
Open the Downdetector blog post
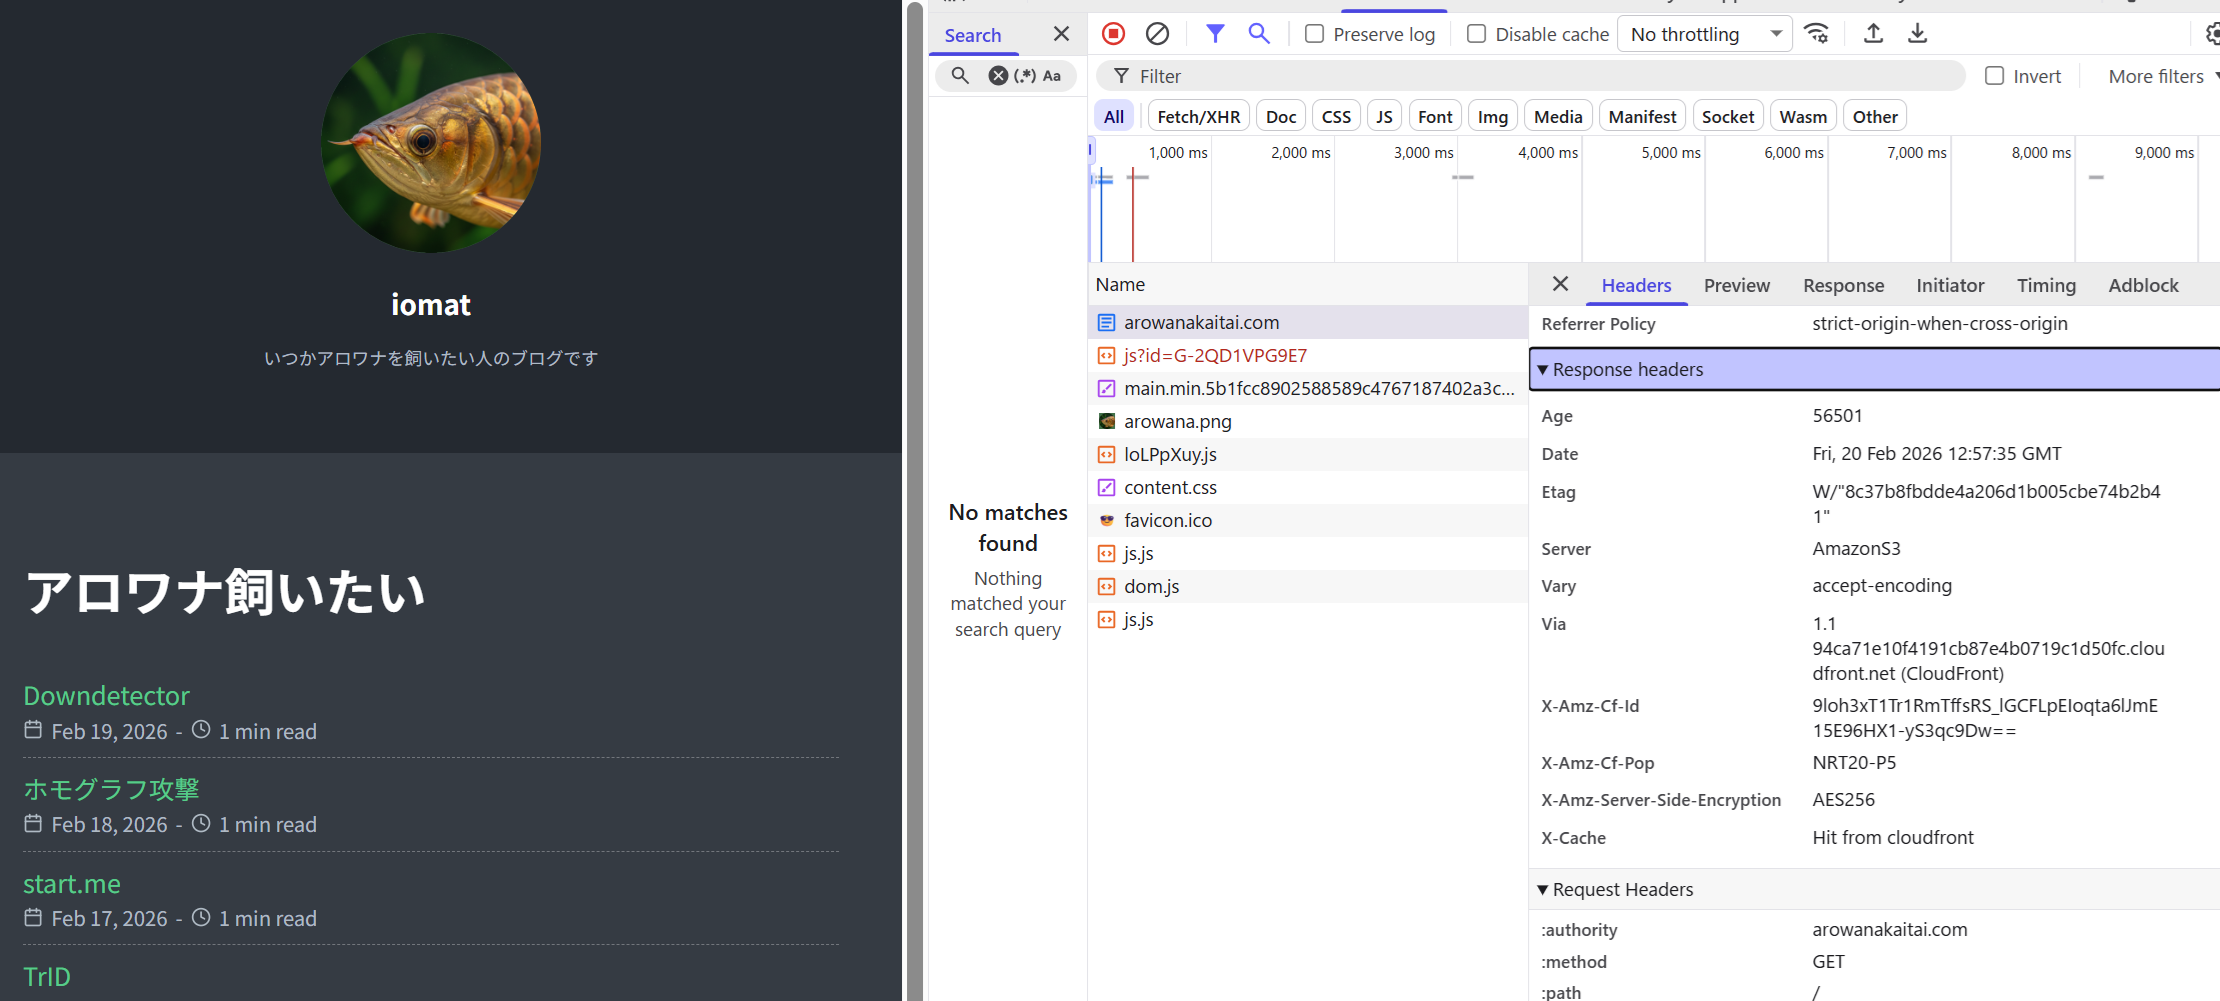(x=106, y=696)
